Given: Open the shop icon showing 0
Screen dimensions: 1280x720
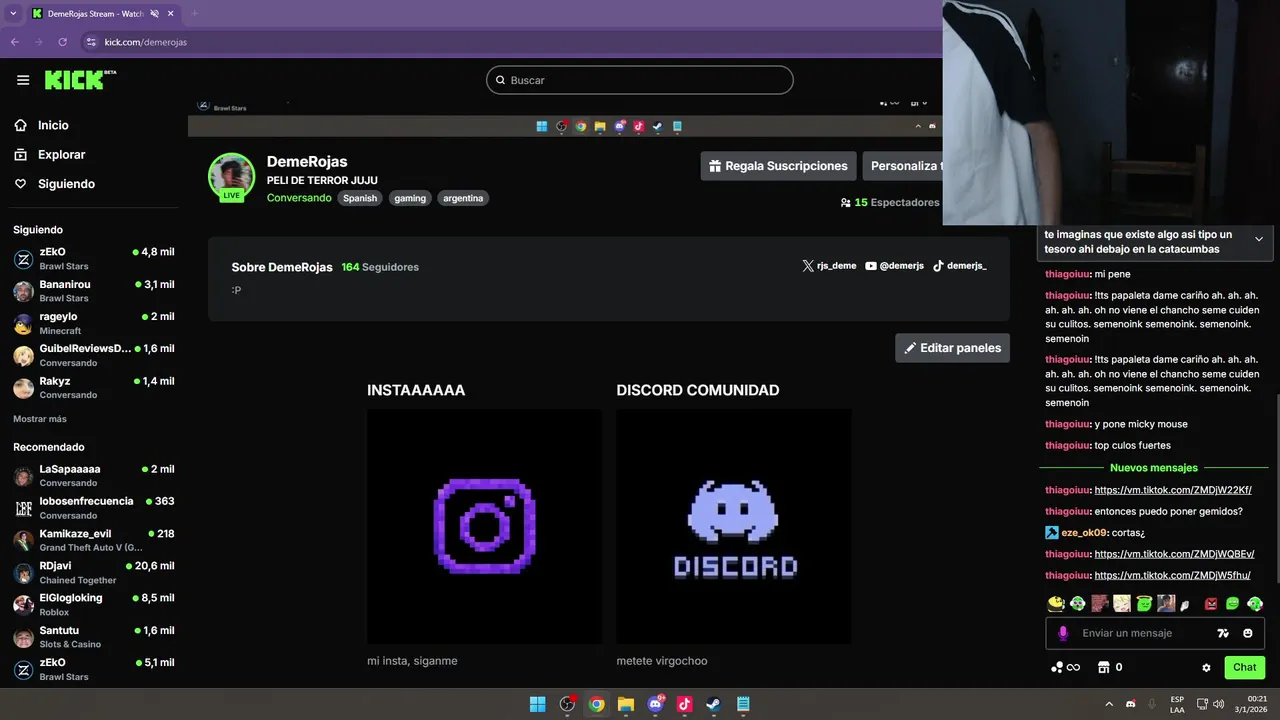Looking at the screenshot, I should click(1109, 667).
